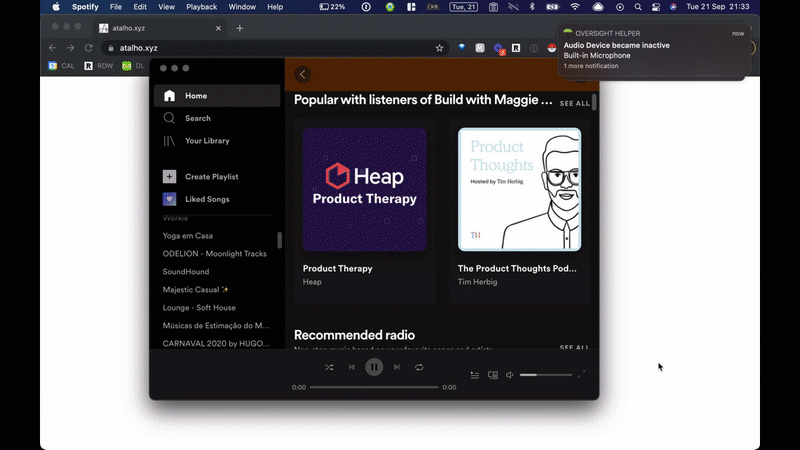
Task: Click the R extension icon in toolbar
Action: (516, 48)
